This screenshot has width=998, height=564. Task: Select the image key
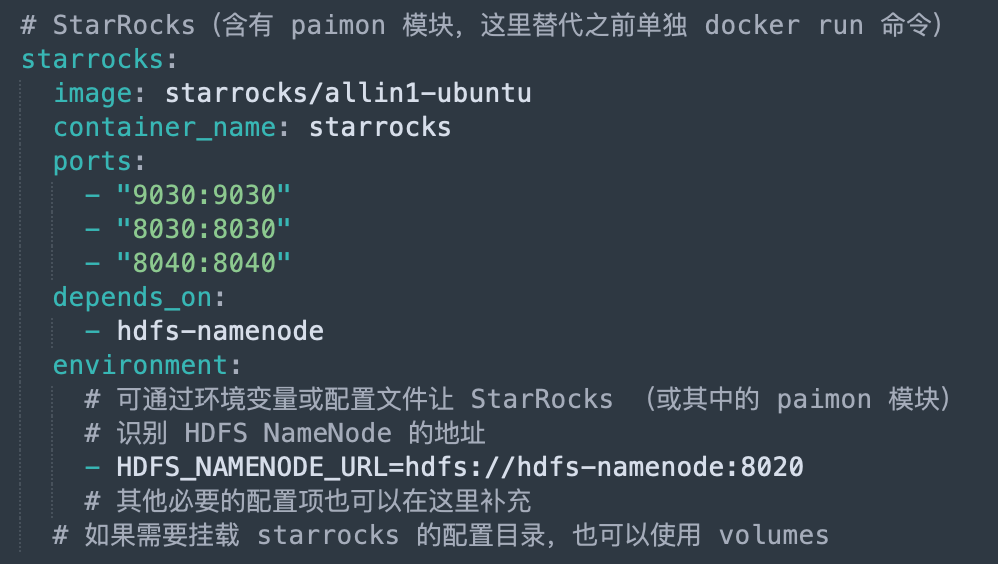point(93,94)
